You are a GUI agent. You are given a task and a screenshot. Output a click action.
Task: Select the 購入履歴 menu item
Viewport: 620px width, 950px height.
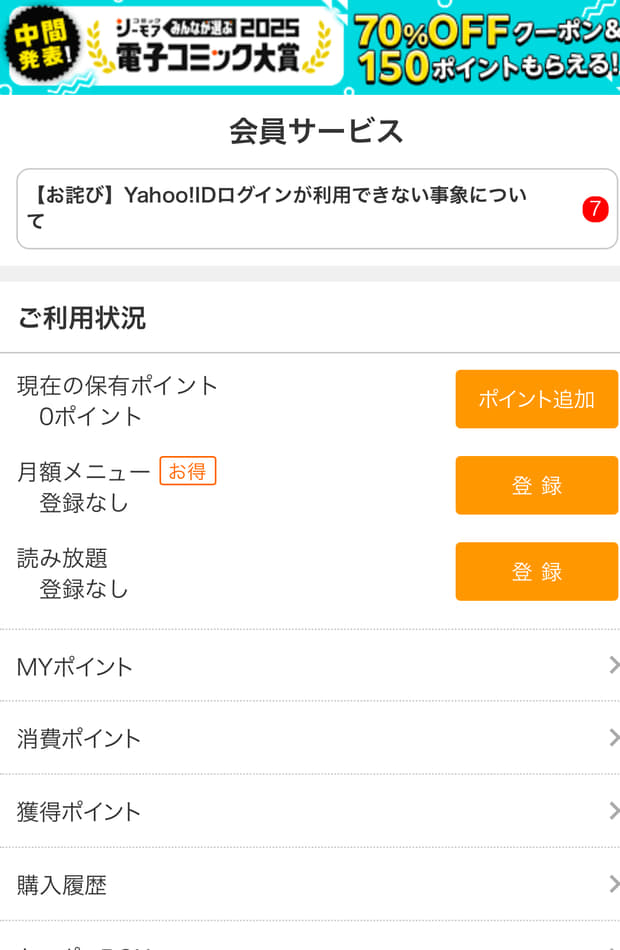pos(310,884)
